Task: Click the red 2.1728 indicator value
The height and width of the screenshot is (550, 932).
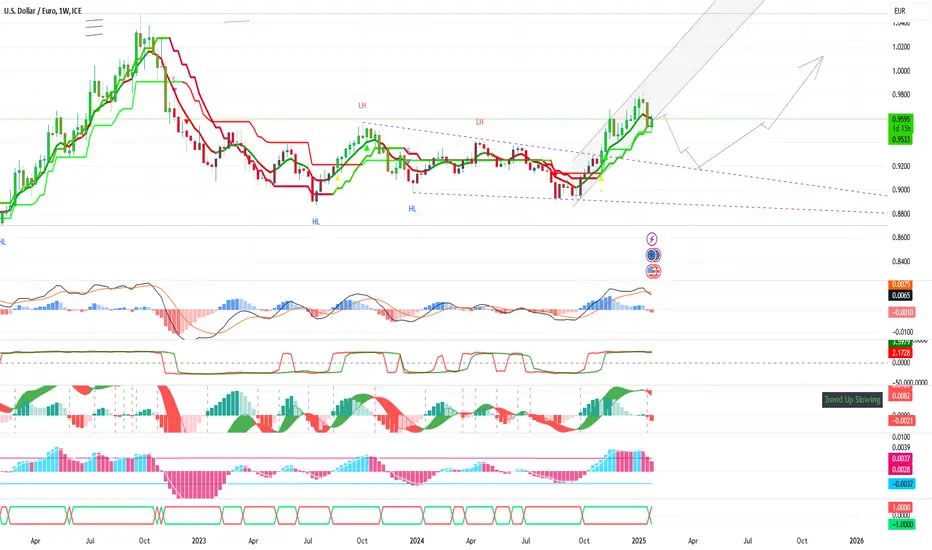Action: 901,353
